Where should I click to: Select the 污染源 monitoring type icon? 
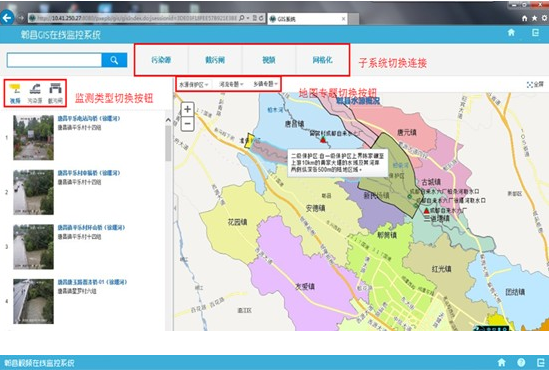point(35,93)
